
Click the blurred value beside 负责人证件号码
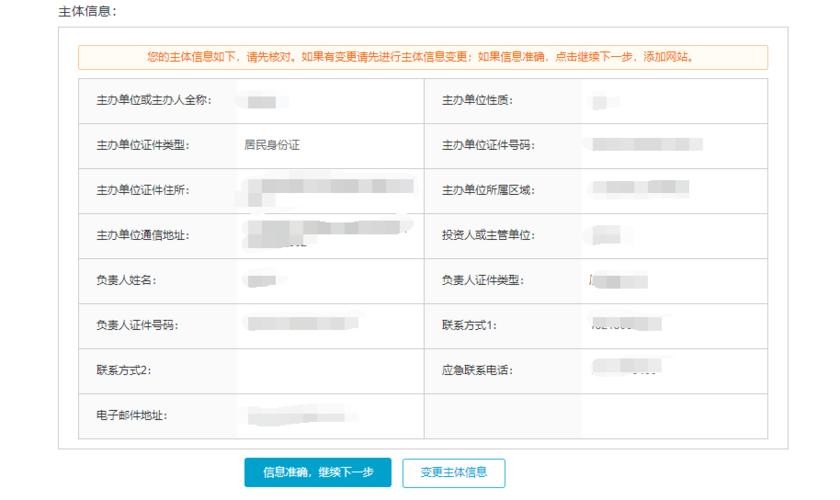pos(303,323)
